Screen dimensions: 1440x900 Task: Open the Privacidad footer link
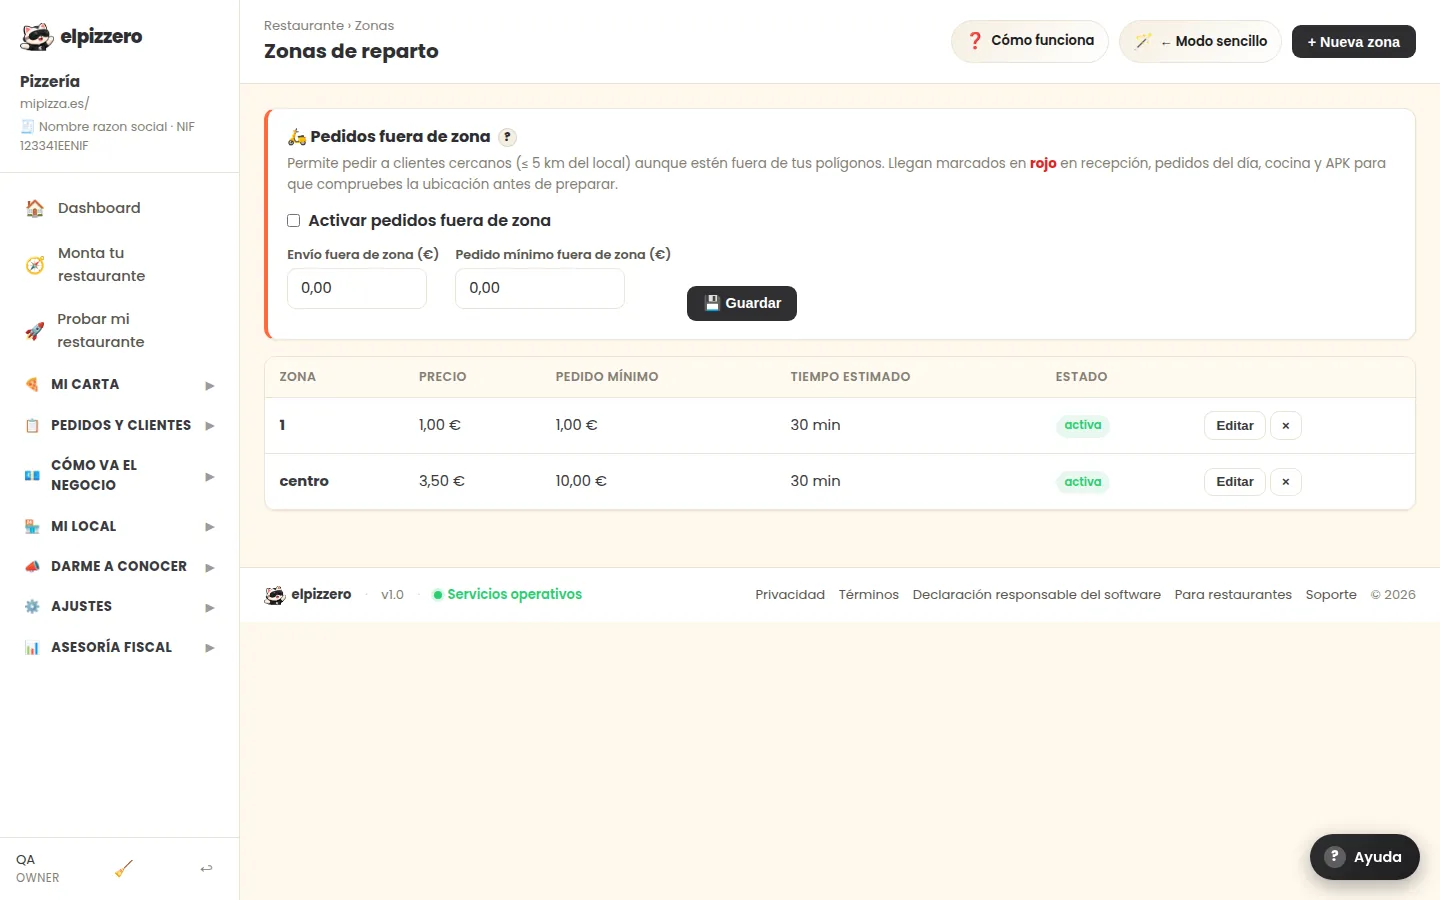pos(790,595)
